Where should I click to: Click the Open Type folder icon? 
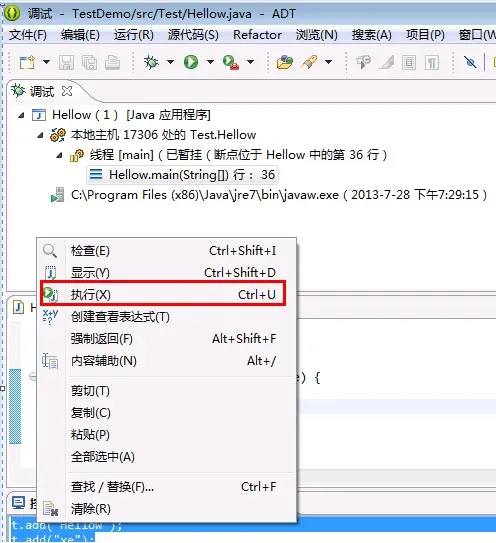(x=284, y=63)
